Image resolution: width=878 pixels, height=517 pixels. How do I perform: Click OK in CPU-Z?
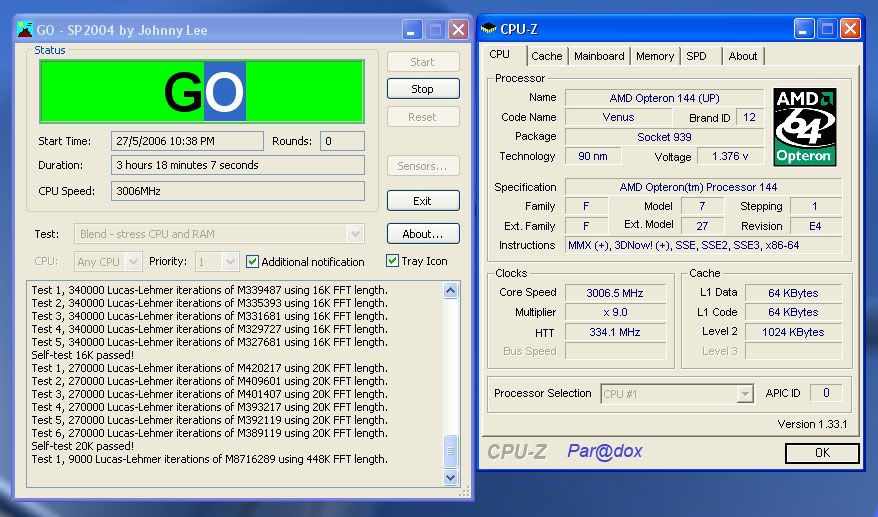point(822,453)
